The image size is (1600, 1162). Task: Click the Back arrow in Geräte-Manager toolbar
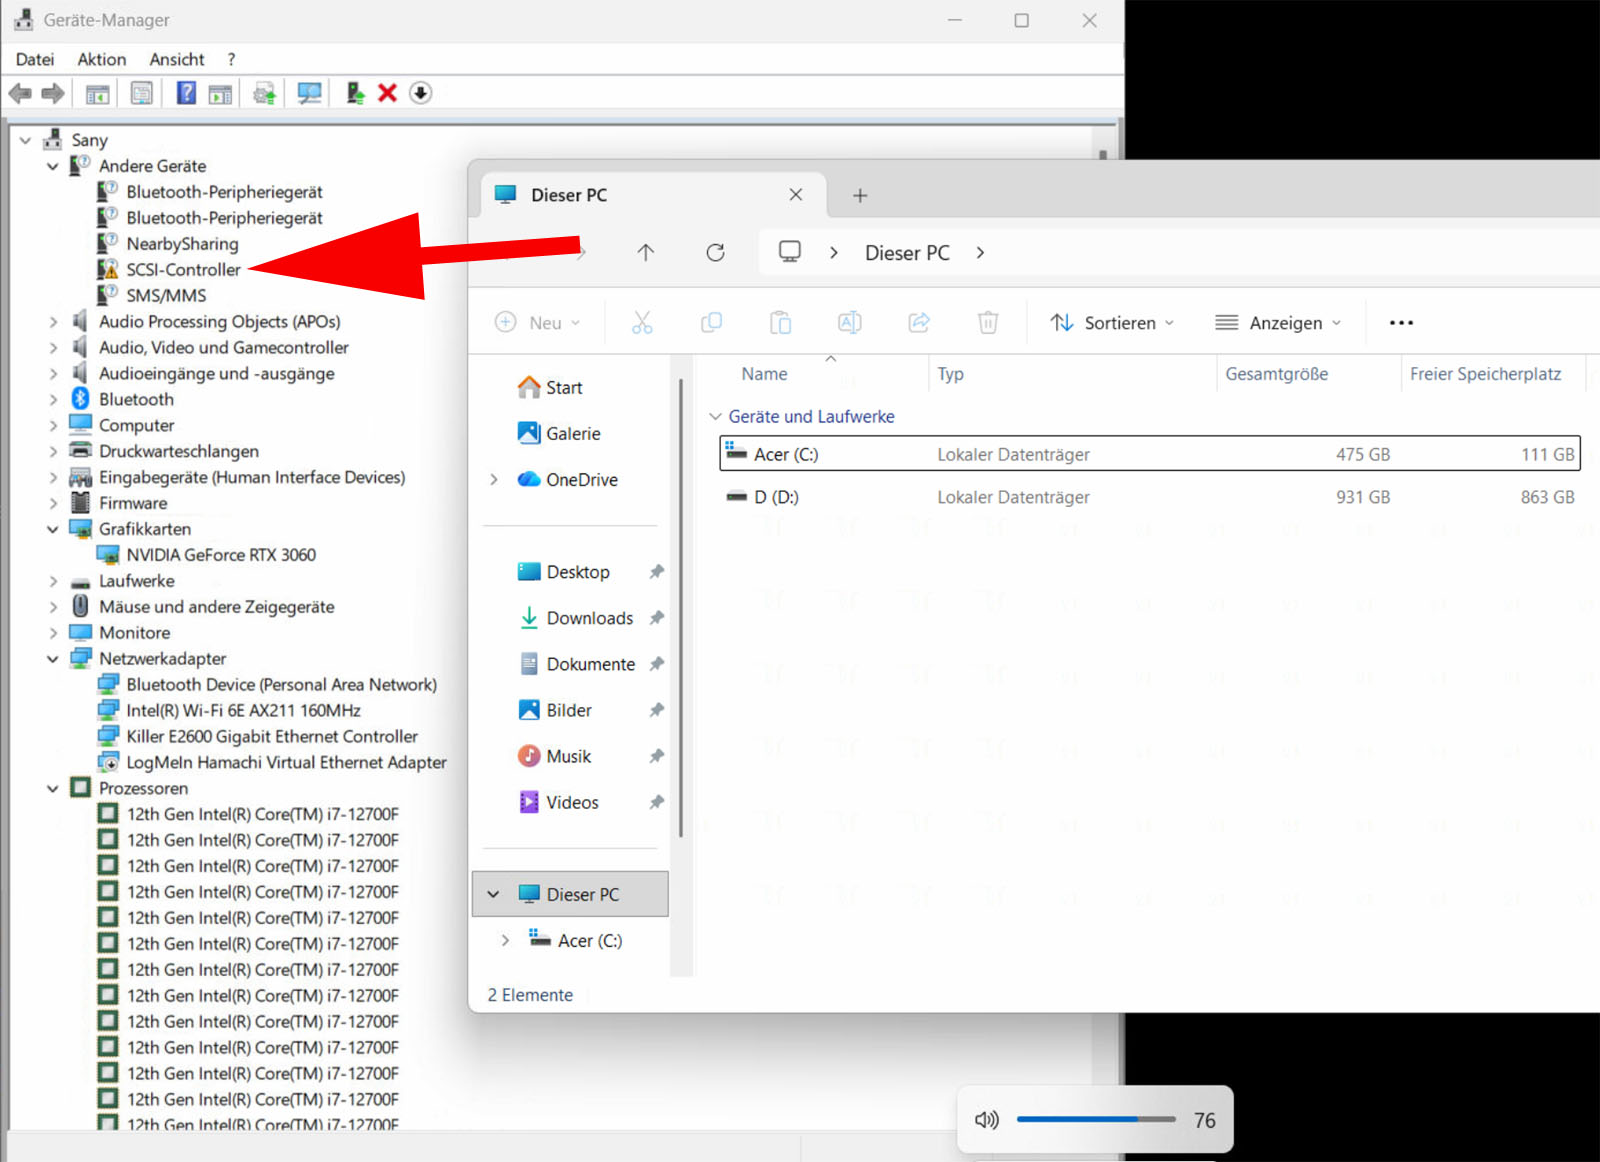20,94
